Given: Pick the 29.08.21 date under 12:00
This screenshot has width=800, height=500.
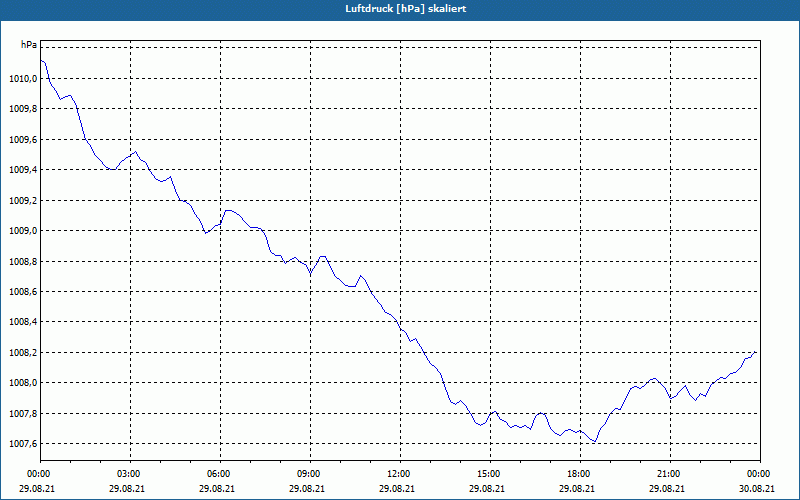Looking at the screenshot, I should [397, 488].
